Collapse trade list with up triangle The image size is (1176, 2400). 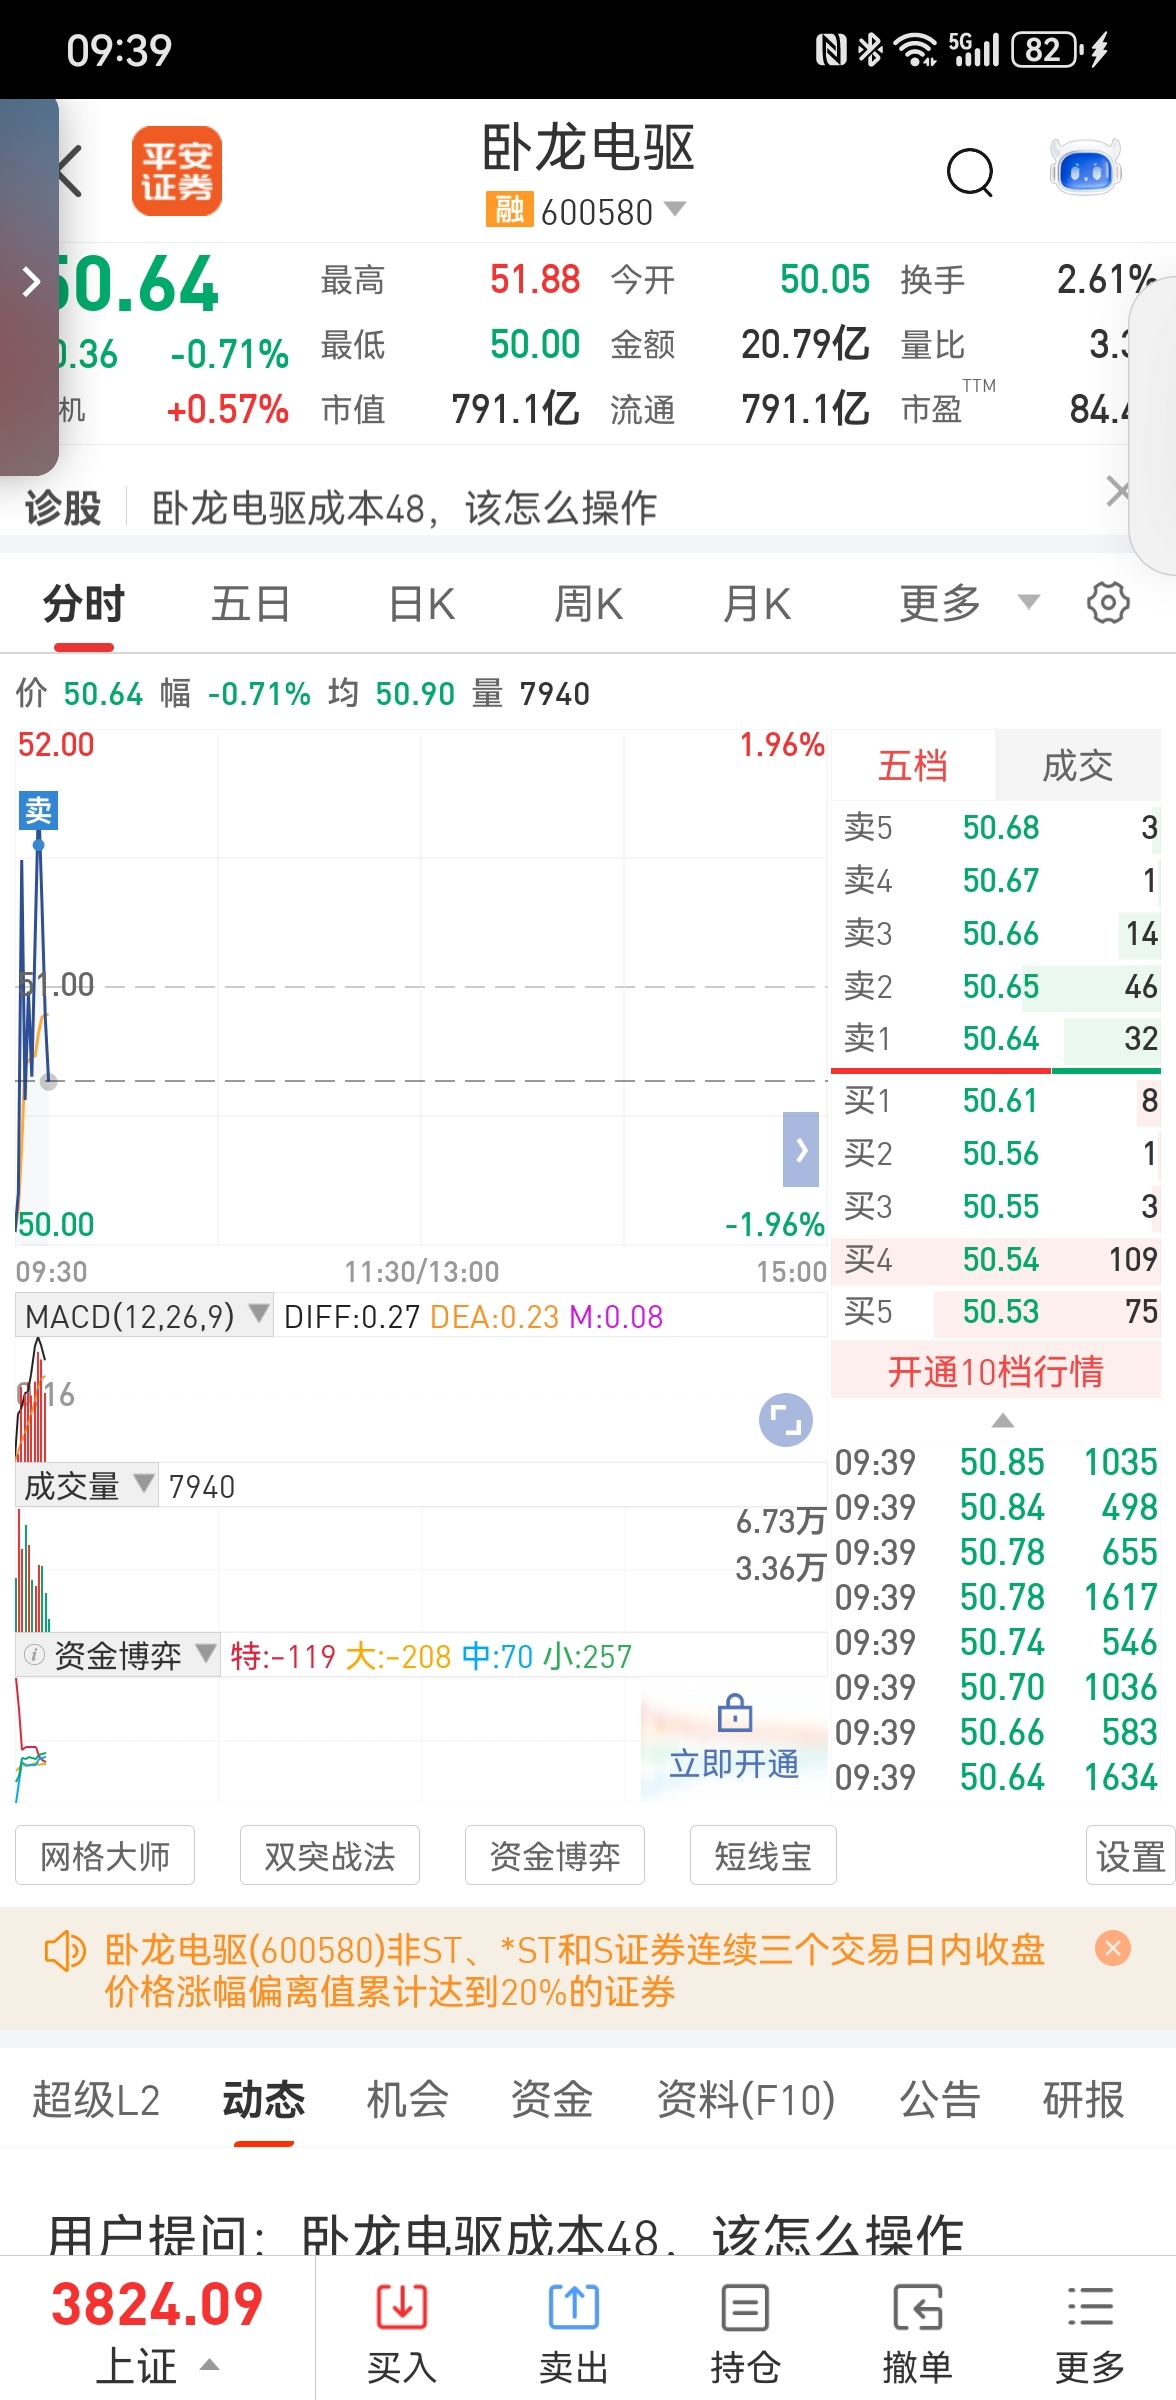pos(1003,1421)
